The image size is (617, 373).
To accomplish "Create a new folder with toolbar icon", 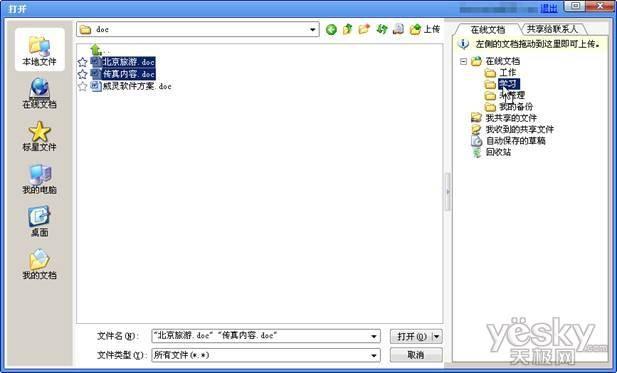I will (x=364, y=29).
